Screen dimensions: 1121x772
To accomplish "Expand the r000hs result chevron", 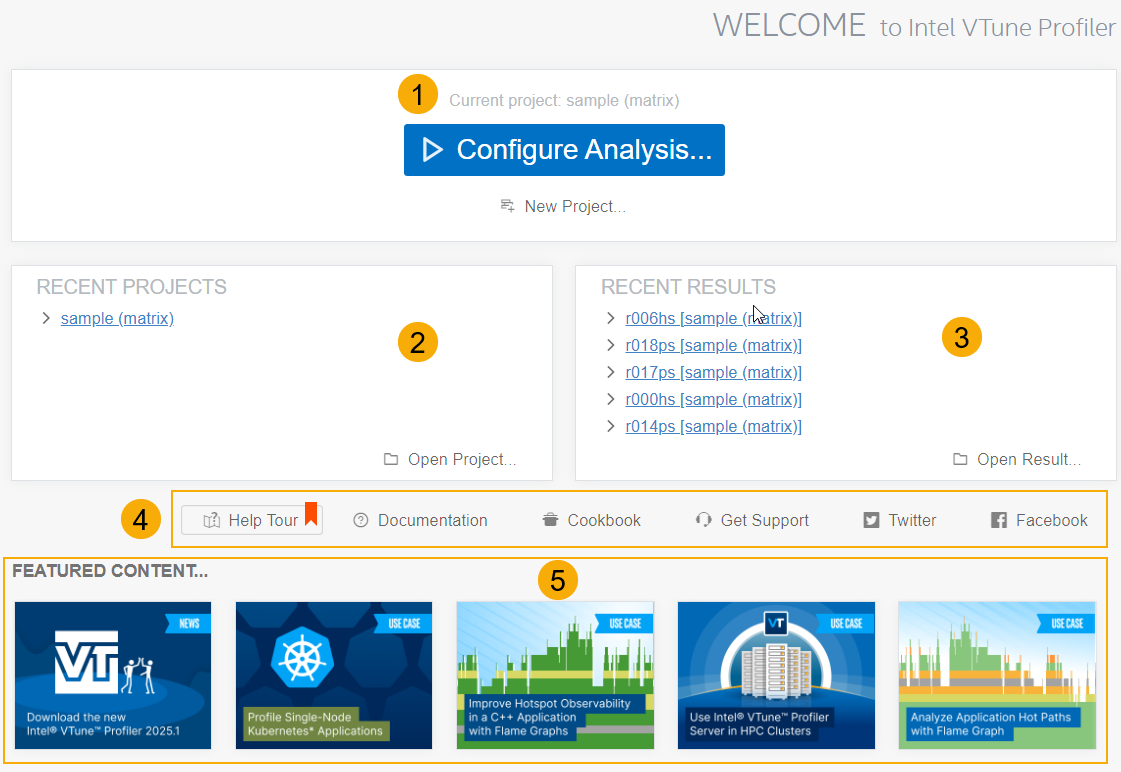I will pyautogui.click(x=611, y=400).
